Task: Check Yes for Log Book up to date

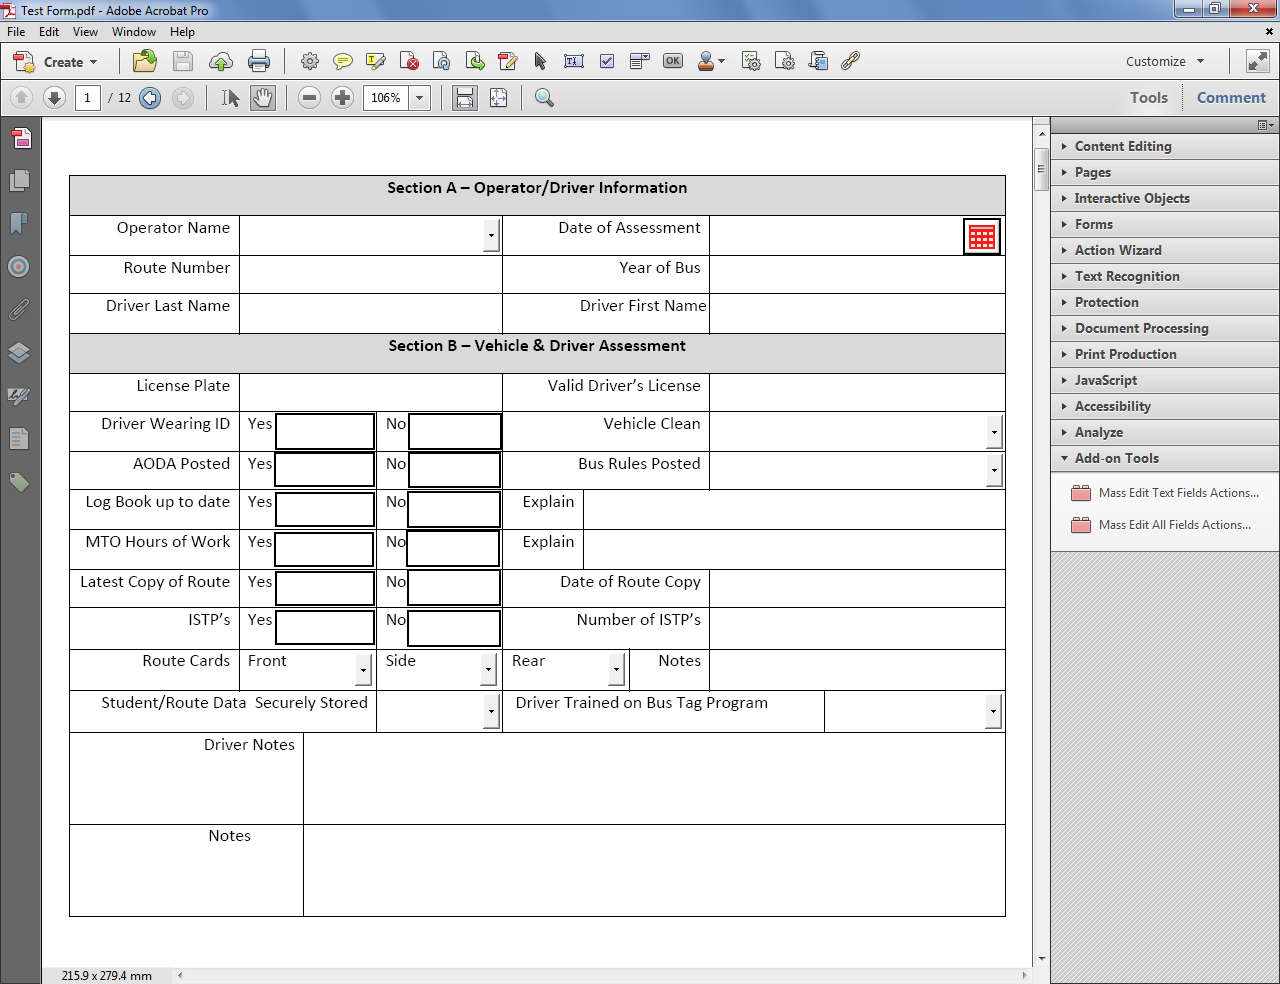Action: click(325, 509)
